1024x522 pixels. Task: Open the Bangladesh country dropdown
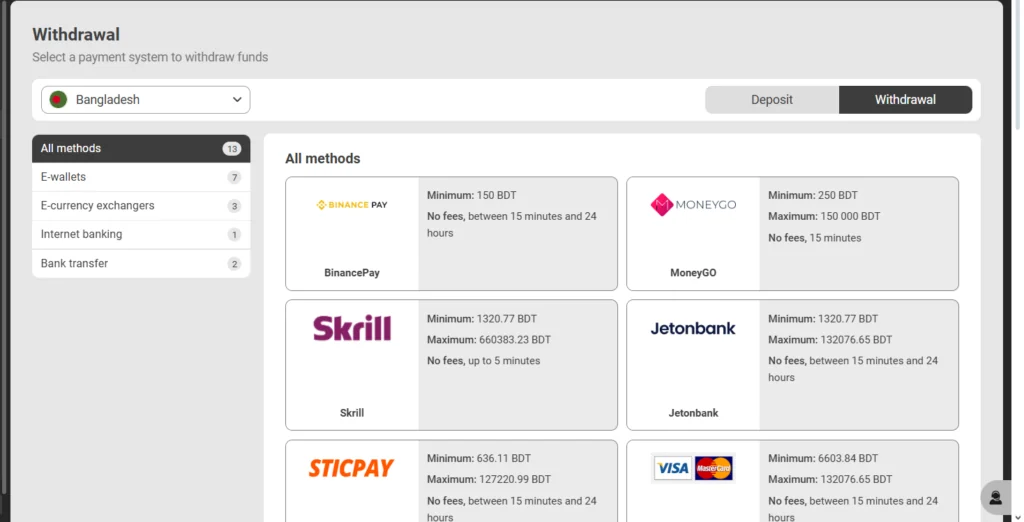(x=145, y=100)
